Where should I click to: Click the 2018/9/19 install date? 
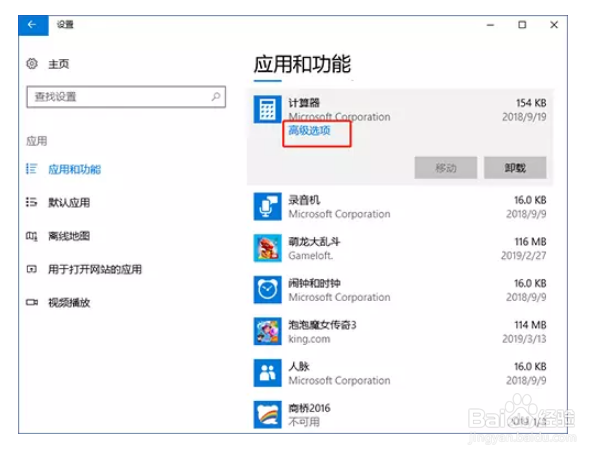point(524,117)
